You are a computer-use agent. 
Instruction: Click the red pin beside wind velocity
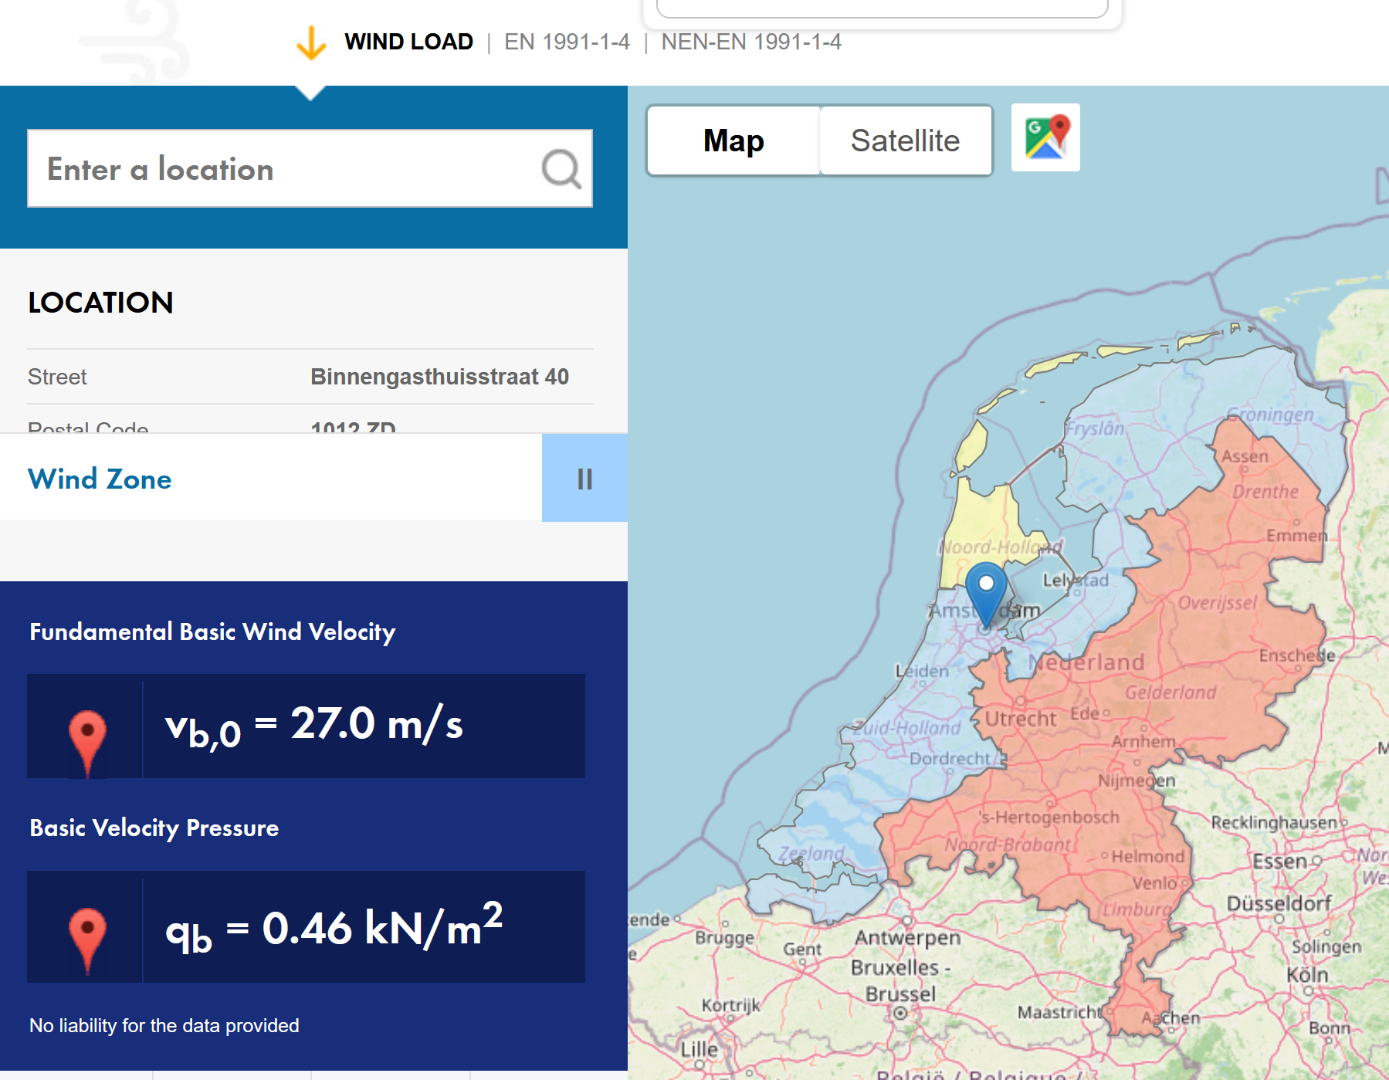tap(87, 738)
